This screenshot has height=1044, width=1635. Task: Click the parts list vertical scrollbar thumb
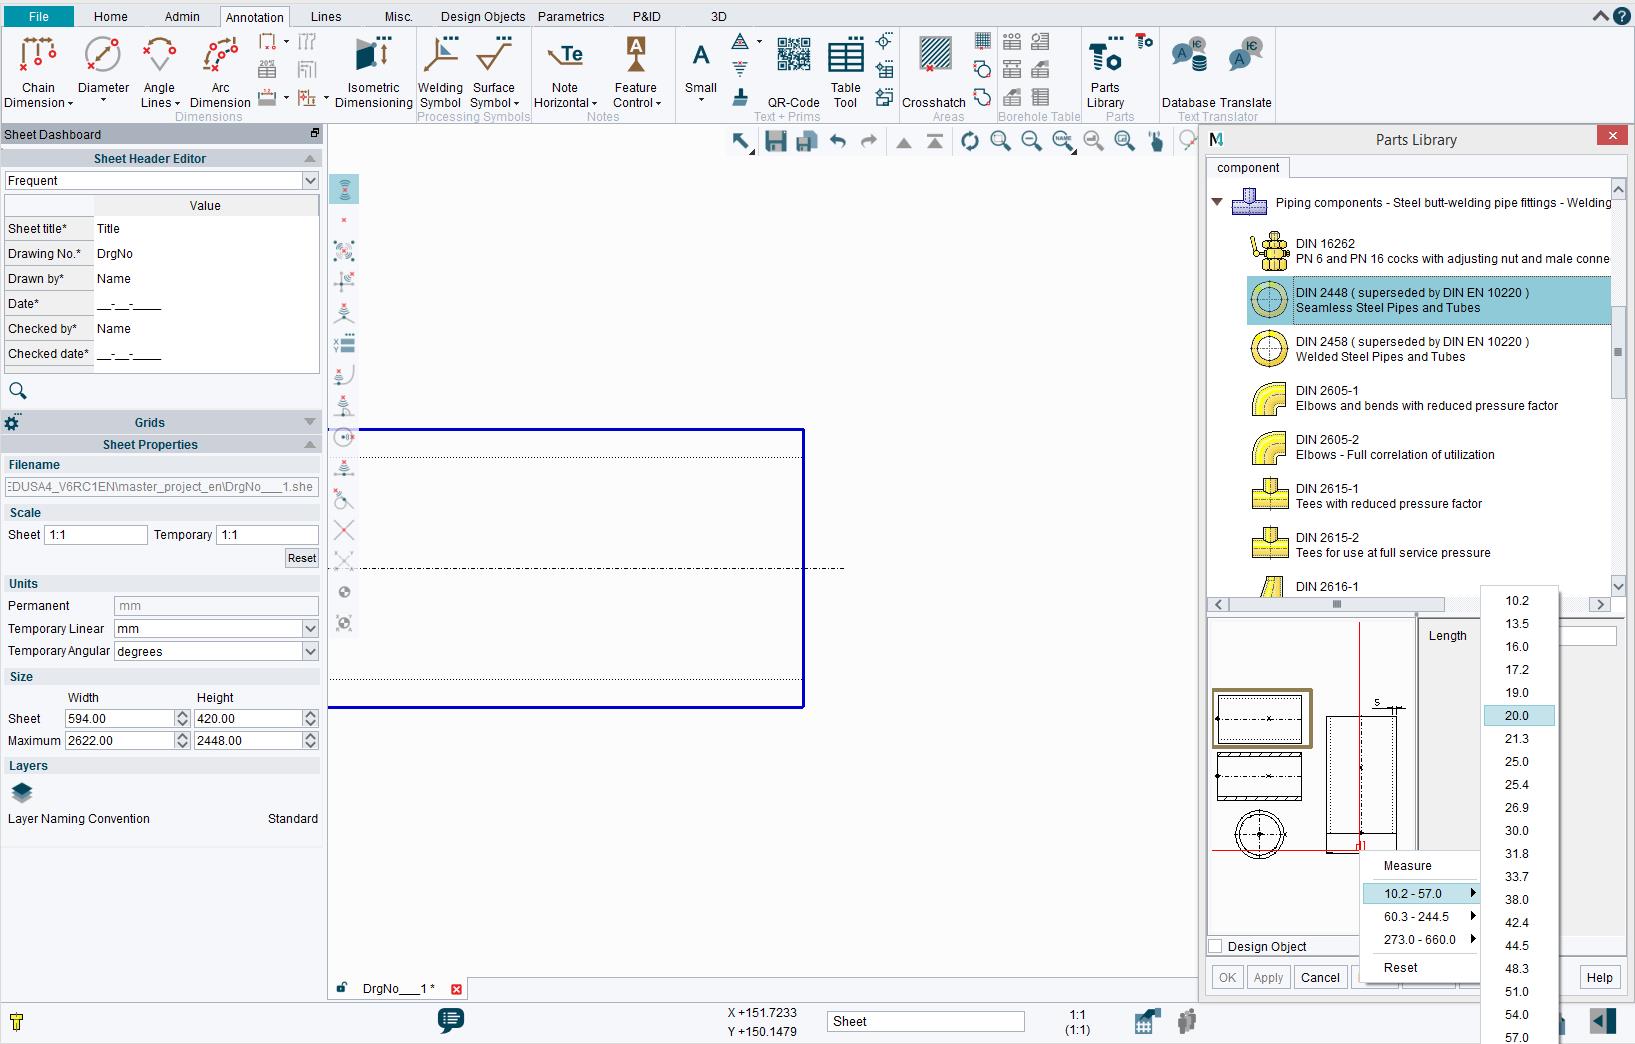tap(1618, 352)
